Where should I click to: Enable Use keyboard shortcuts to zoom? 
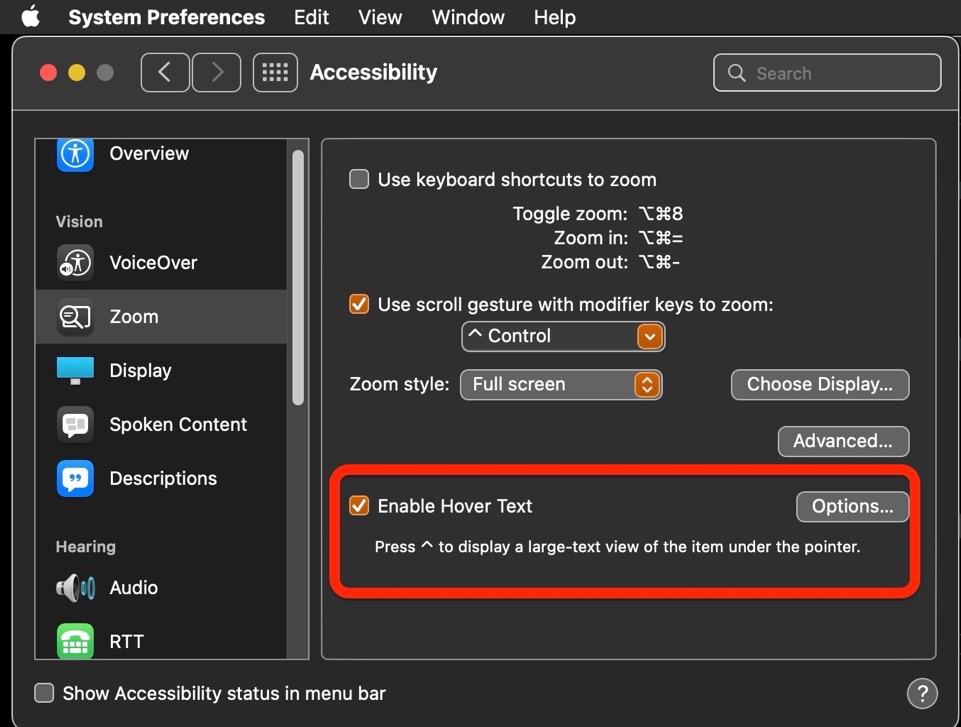359,180
